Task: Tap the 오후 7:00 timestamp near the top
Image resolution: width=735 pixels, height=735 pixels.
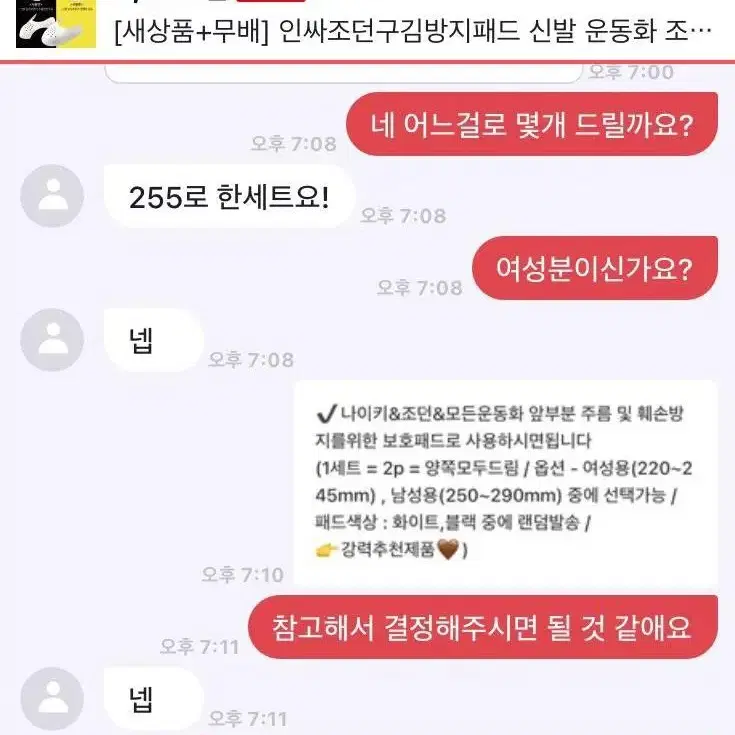Action: click(x=631, y=72)
